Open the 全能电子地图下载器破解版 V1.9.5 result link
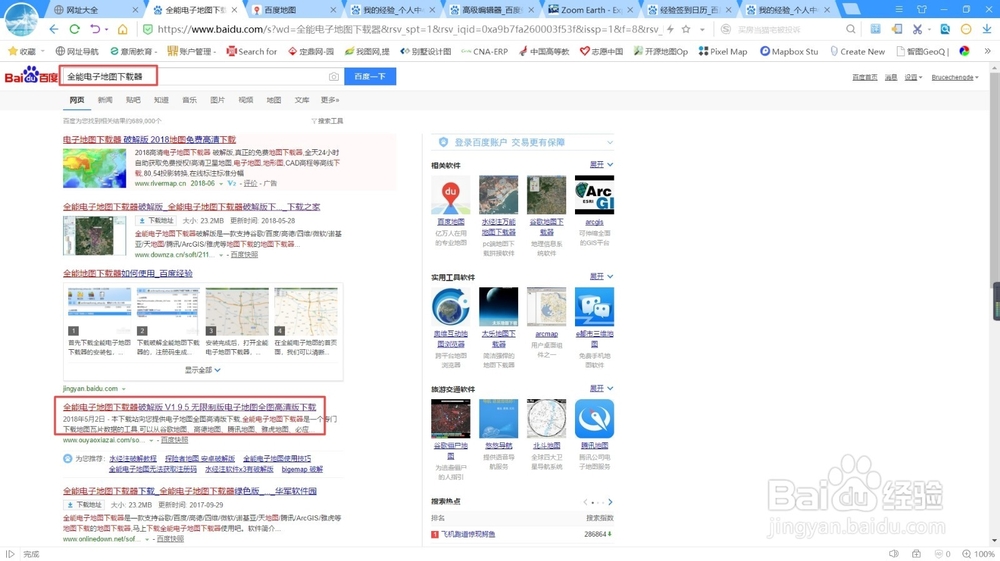 tap(189, 407)
